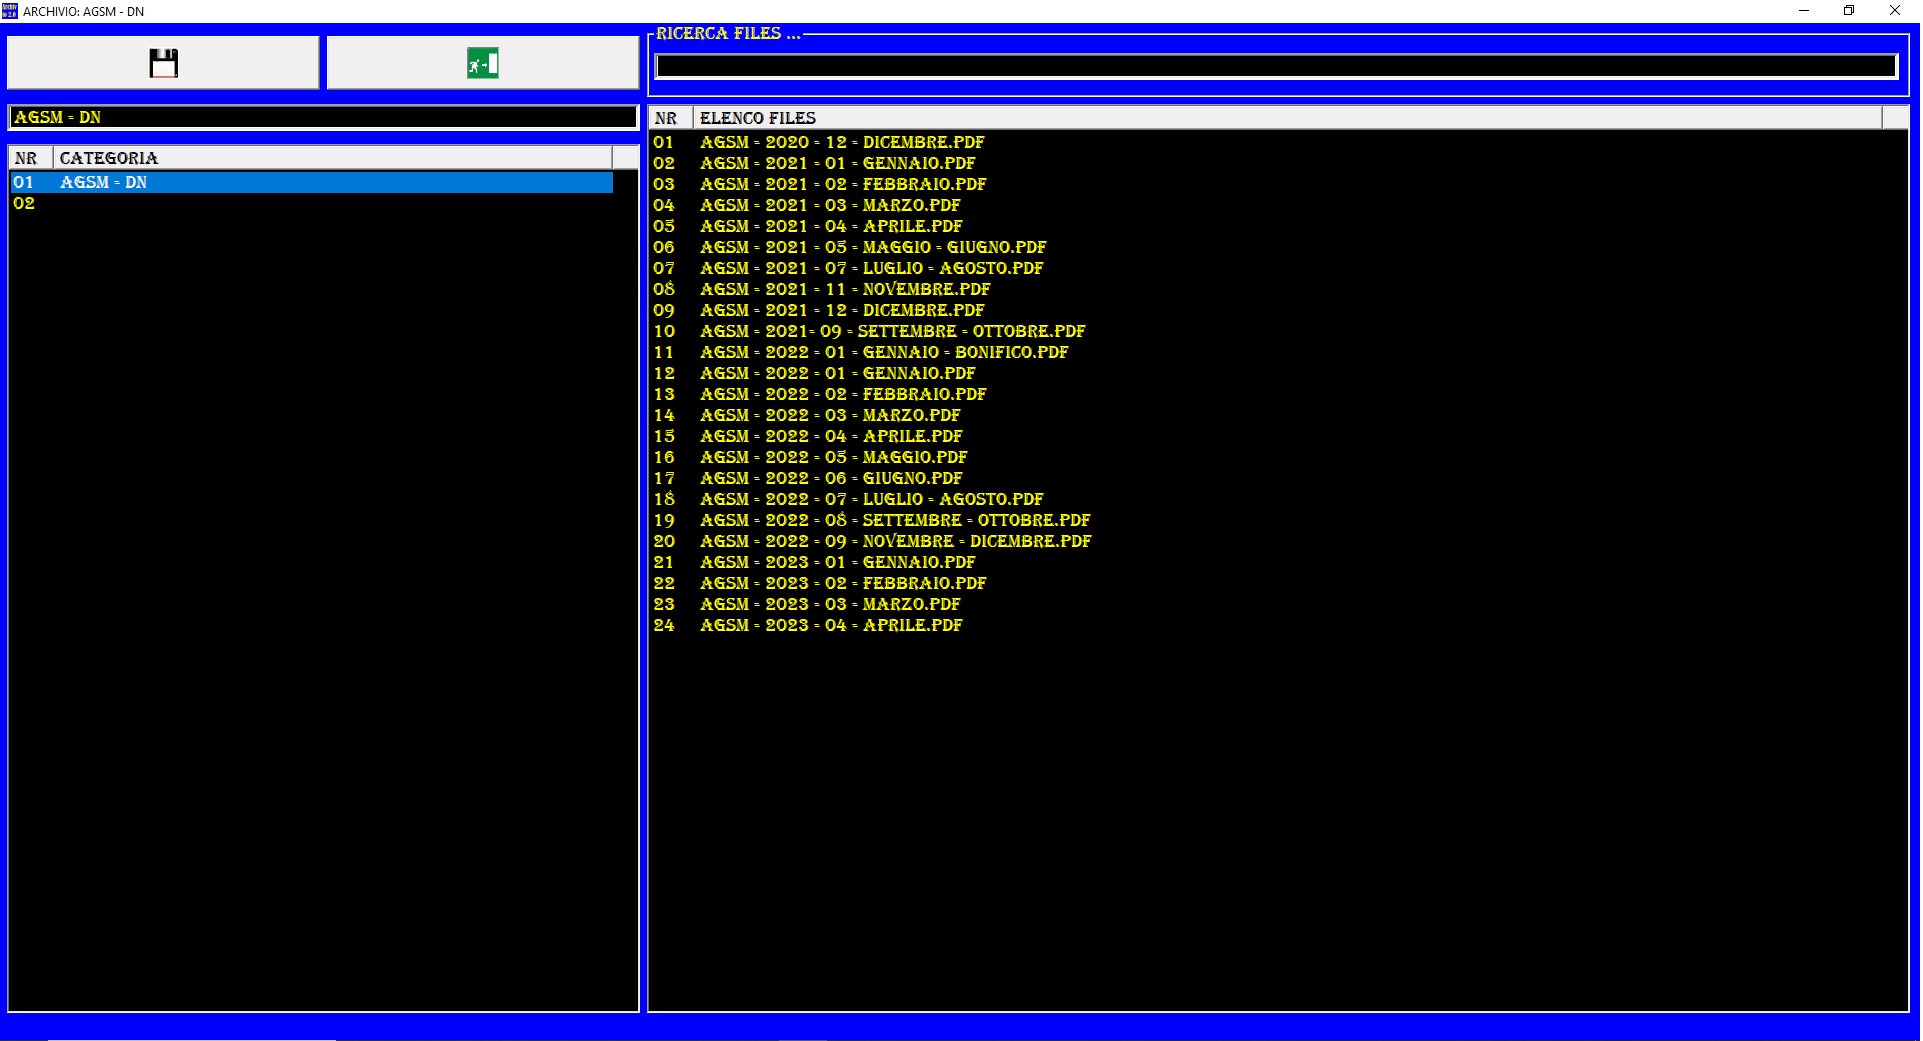Select file AGSM - 2022 - 03 - MARZO.PDF

(x=830, y=415)
